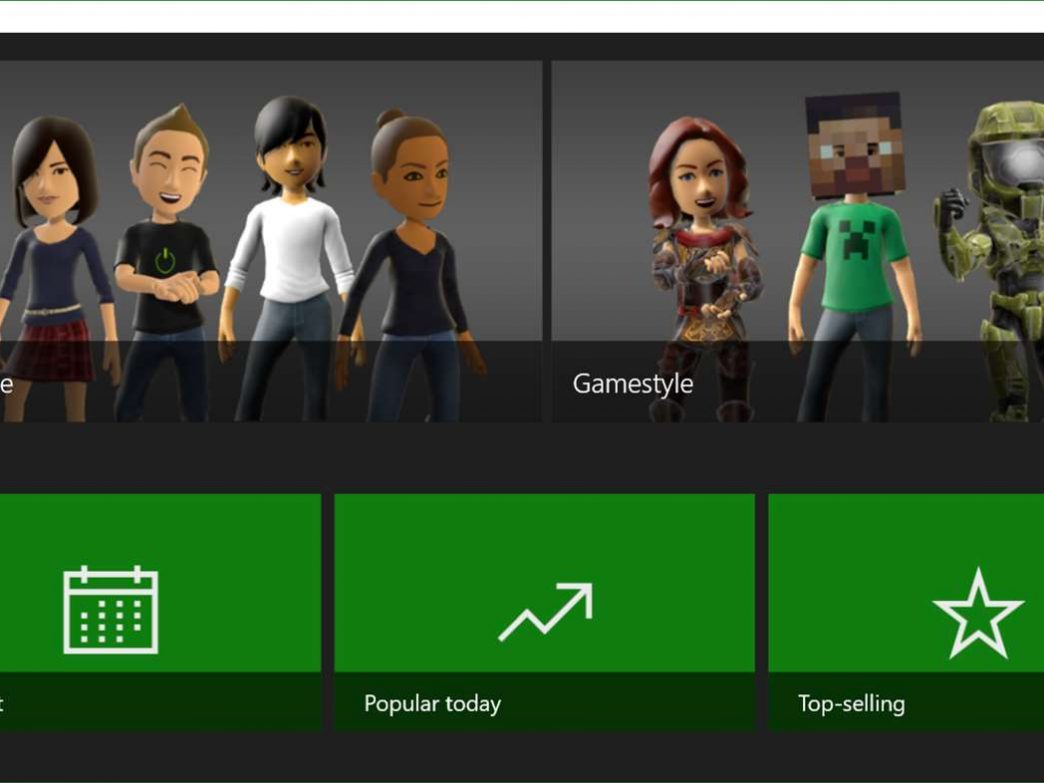Click the caption bar of the left avatar tile
This screenshot has height=783, width=1044.
tap(270, 382)
